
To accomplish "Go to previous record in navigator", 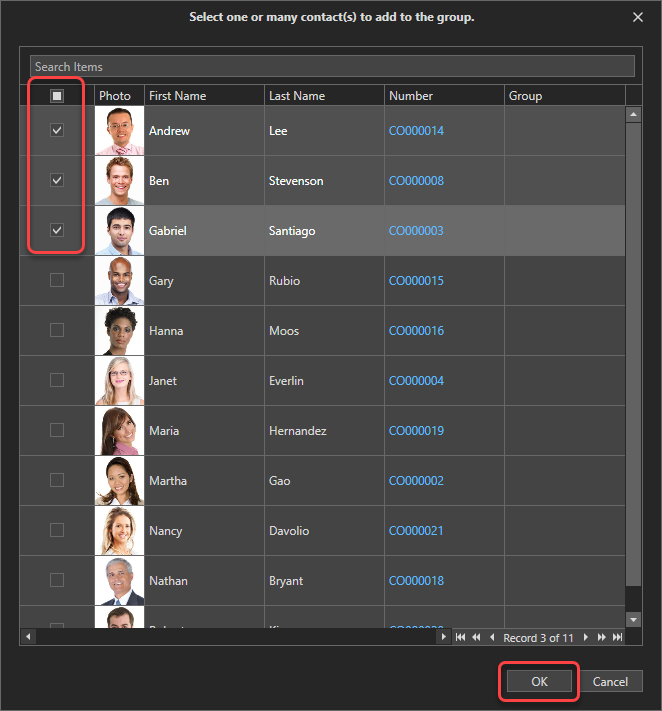I will (x=491, y=637).
